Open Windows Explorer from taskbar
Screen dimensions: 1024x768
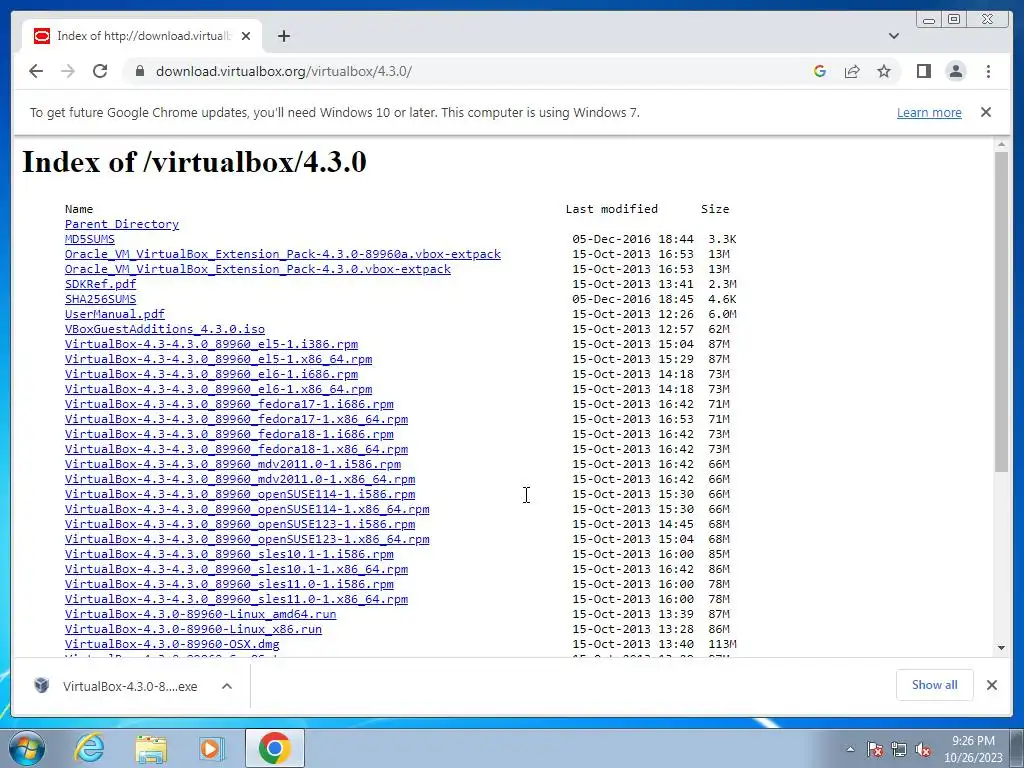point(151,748)
